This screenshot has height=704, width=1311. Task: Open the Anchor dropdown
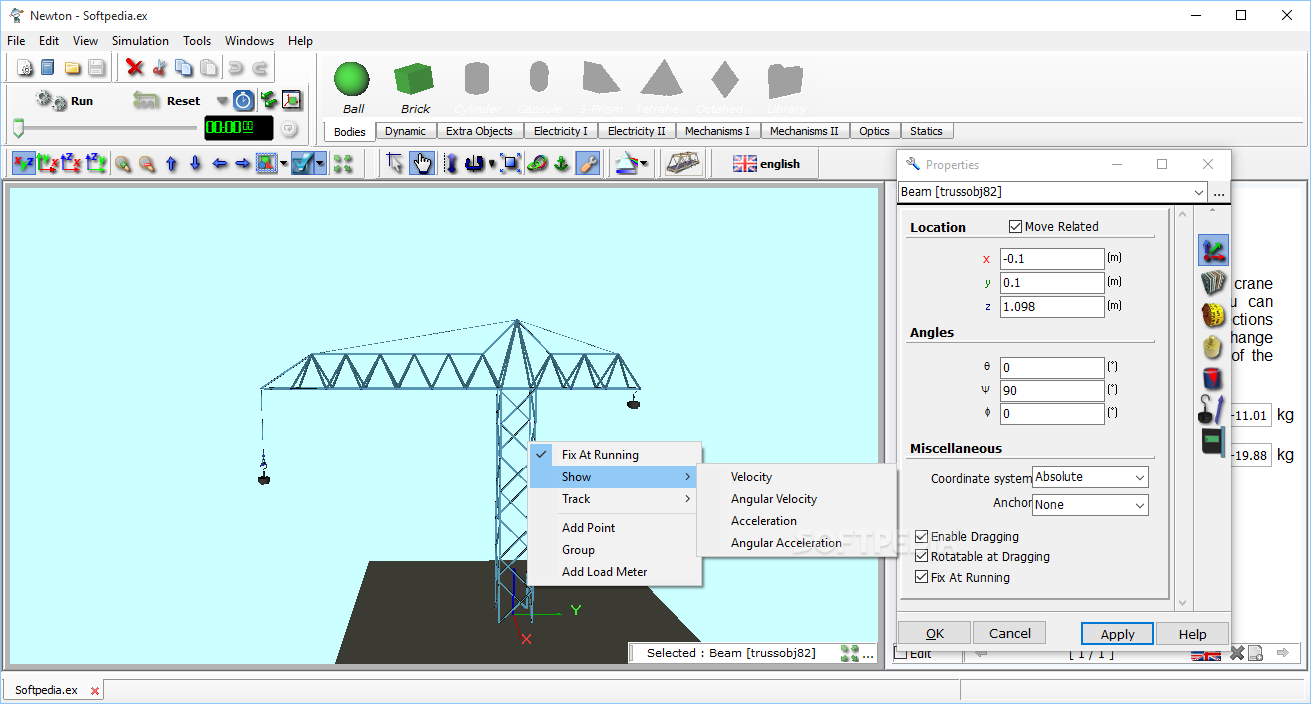1090,505
